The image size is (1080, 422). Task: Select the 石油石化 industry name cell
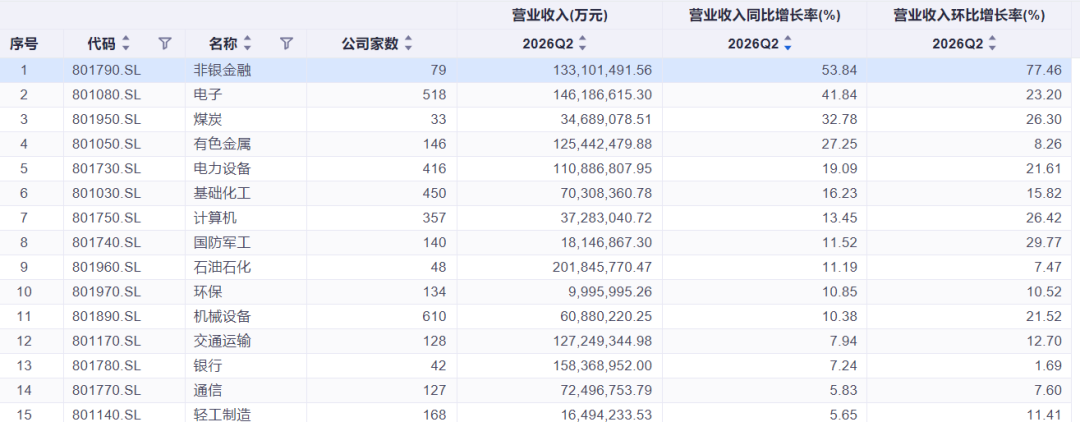point(222,266)
